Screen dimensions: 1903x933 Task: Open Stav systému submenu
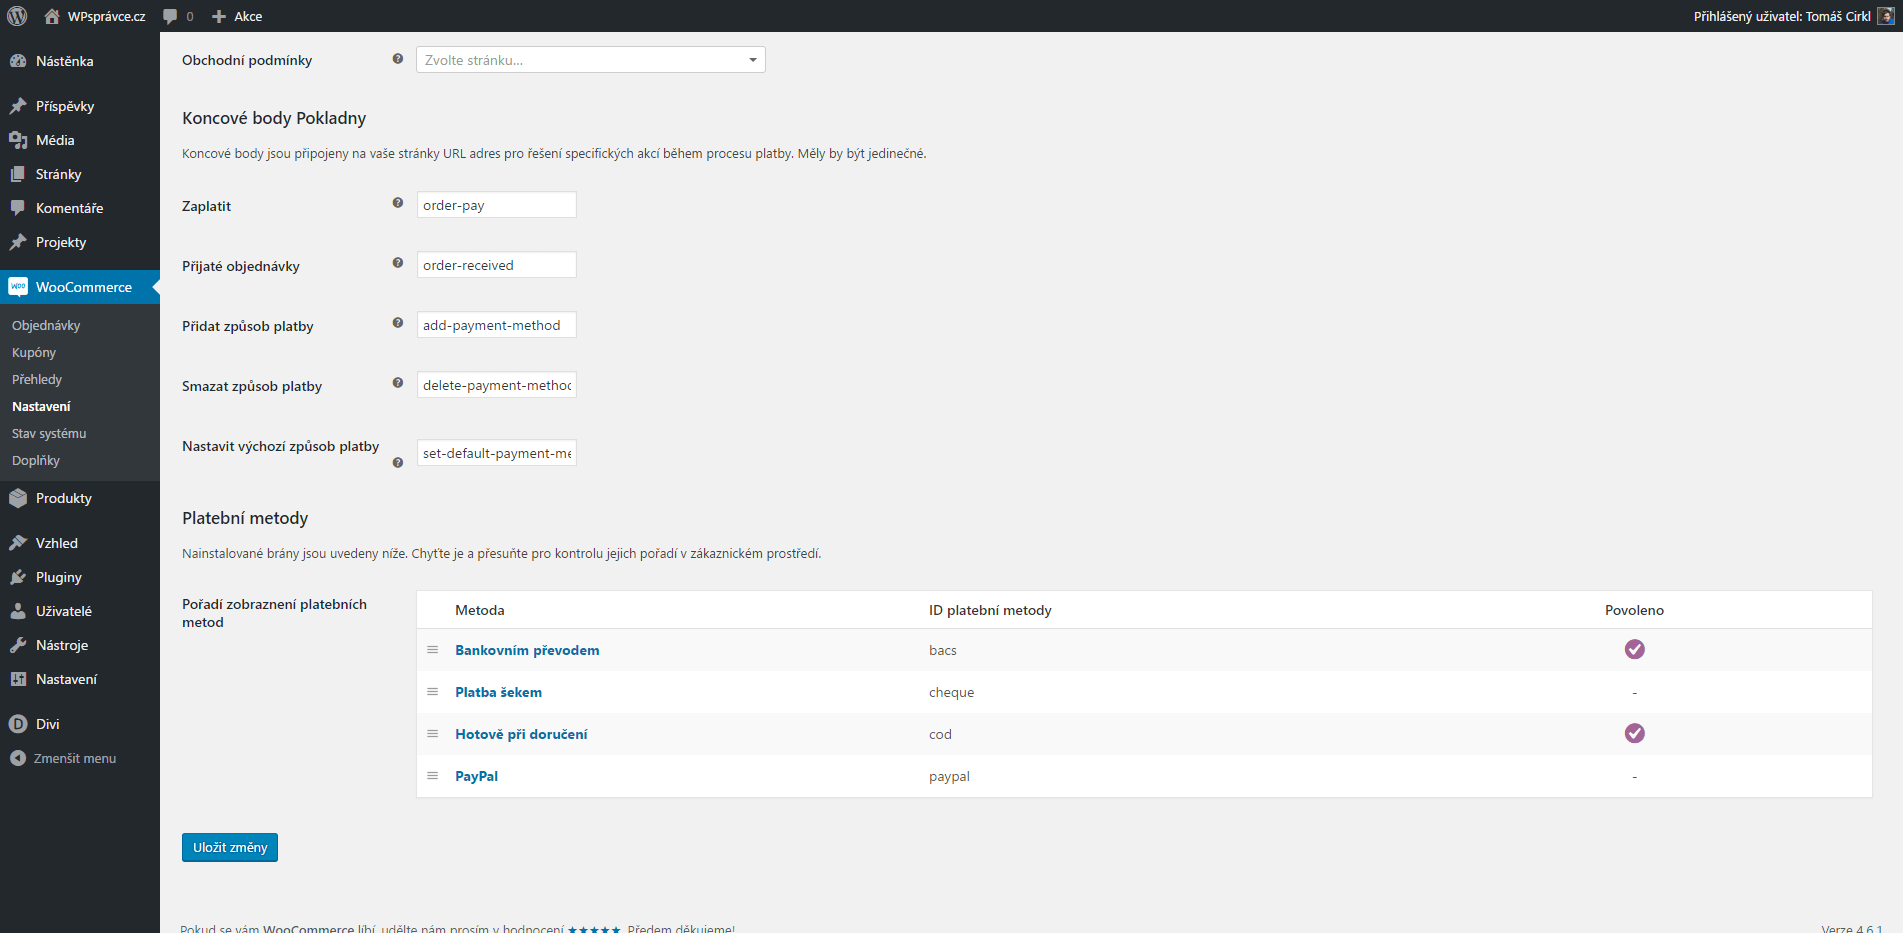(x=49, y=433)
